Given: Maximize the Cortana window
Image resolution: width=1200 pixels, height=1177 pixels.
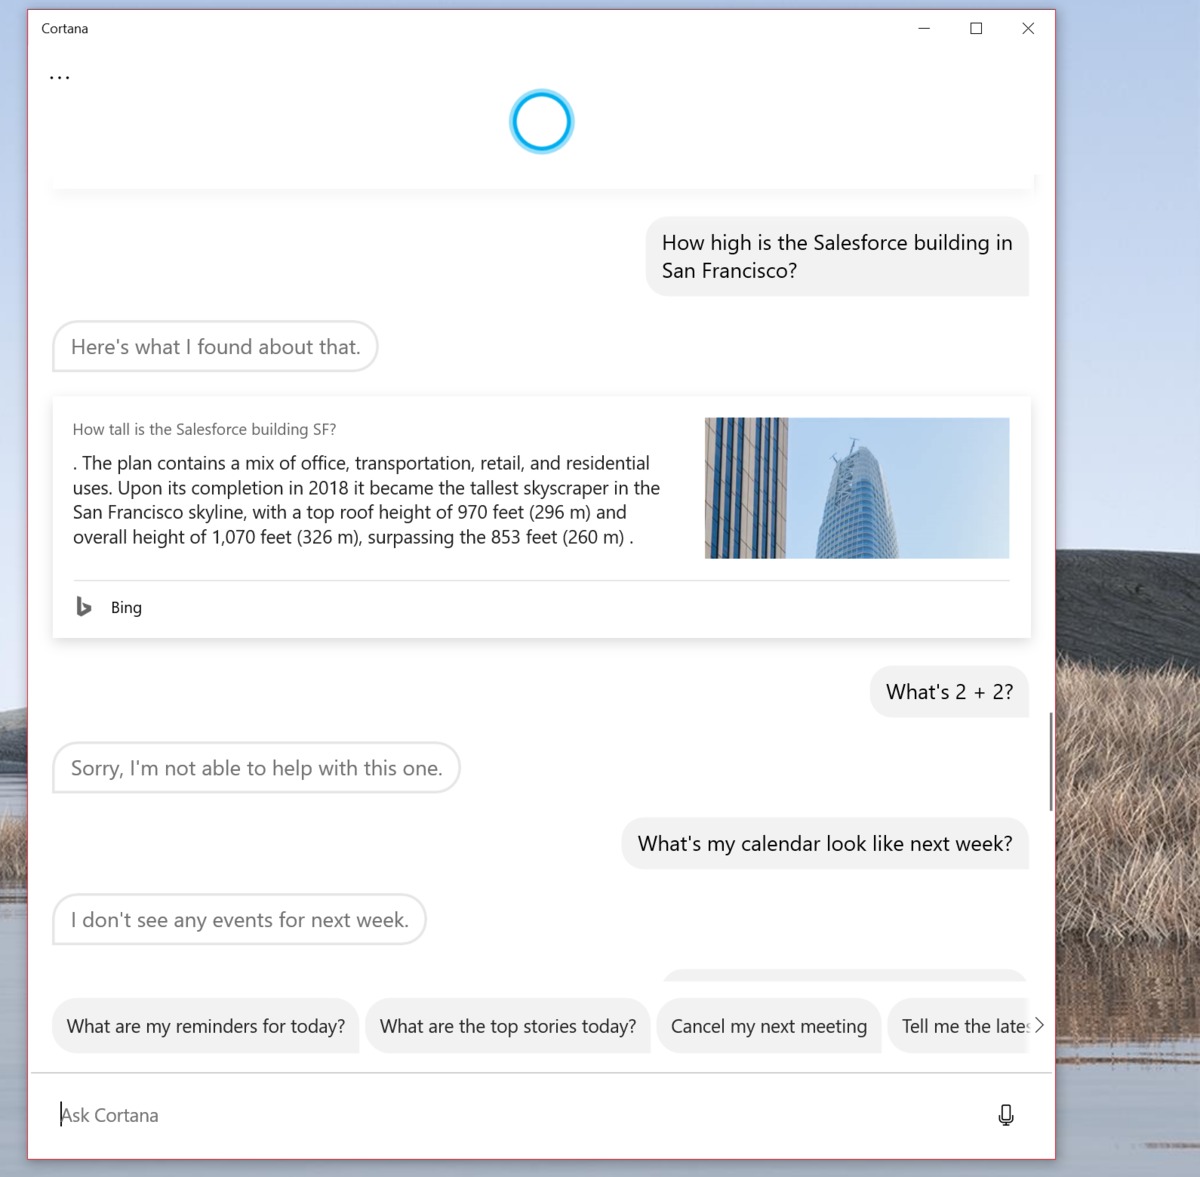Looking at the screenshot, I should 976,28.
